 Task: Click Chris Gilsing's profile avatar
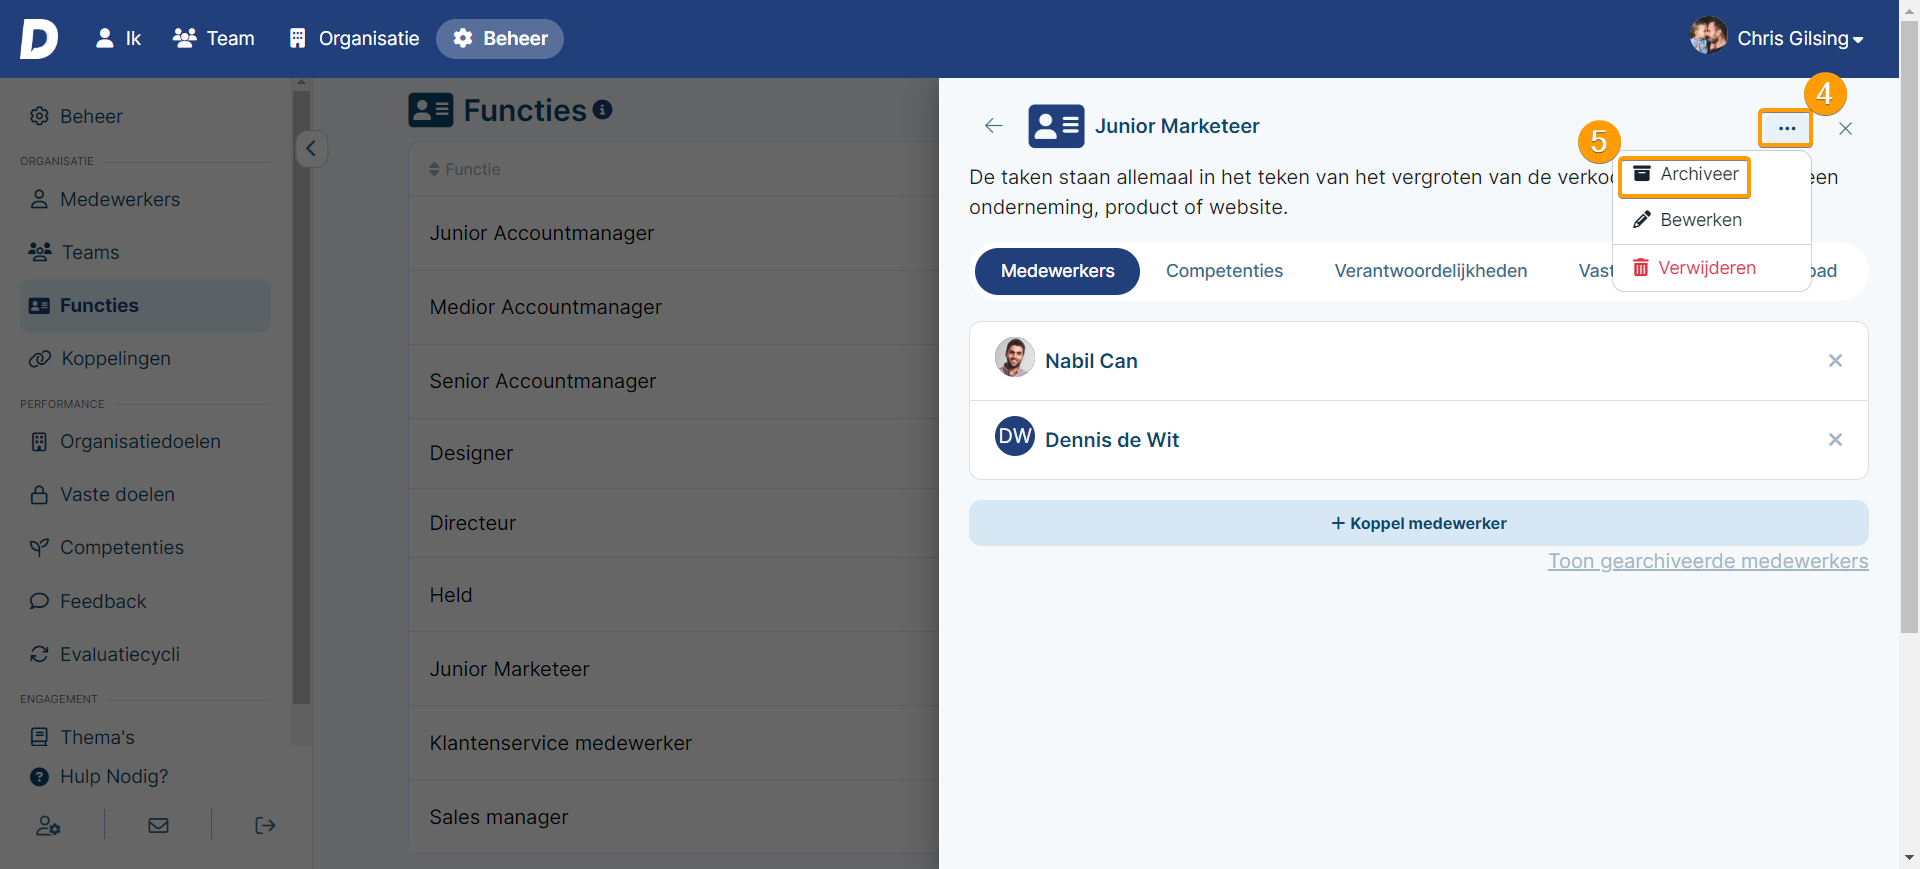click(x=1708, y=36)
